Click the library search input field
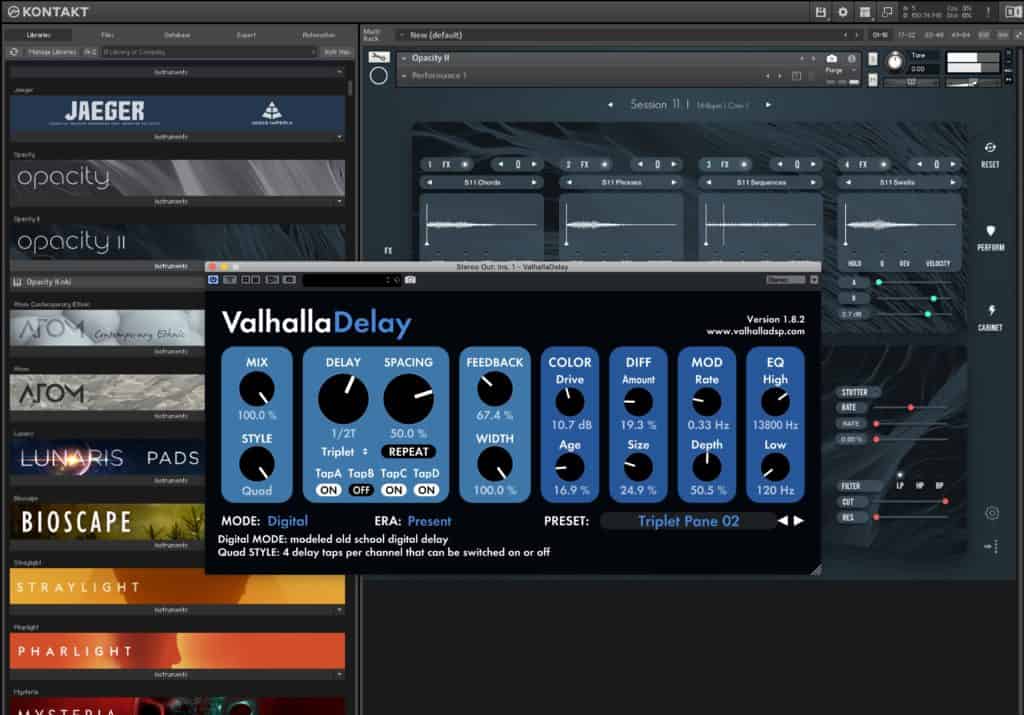This screenshot has height=715, width=1024. pos(209,52)
